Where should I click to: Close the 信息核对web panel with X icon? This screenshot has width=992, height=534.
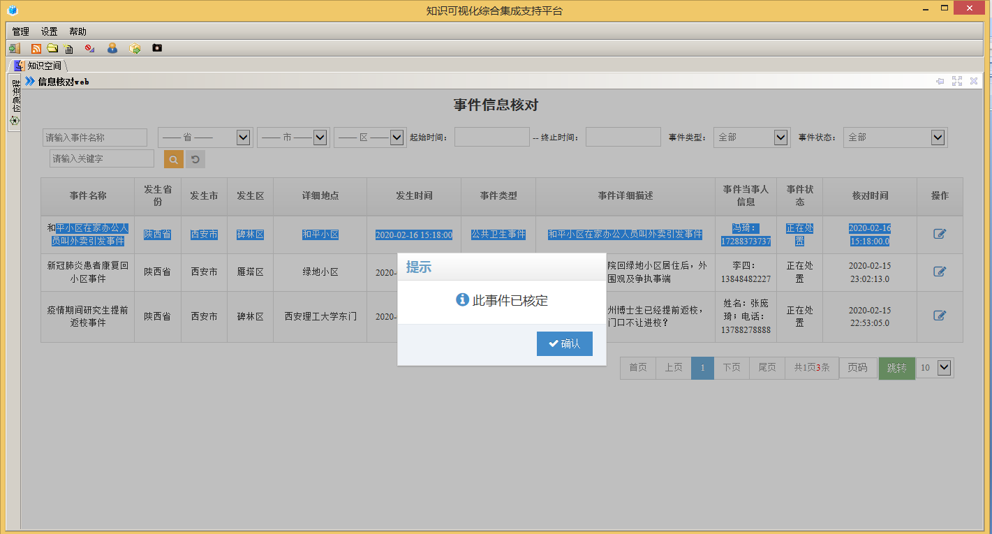click(974, 81)
